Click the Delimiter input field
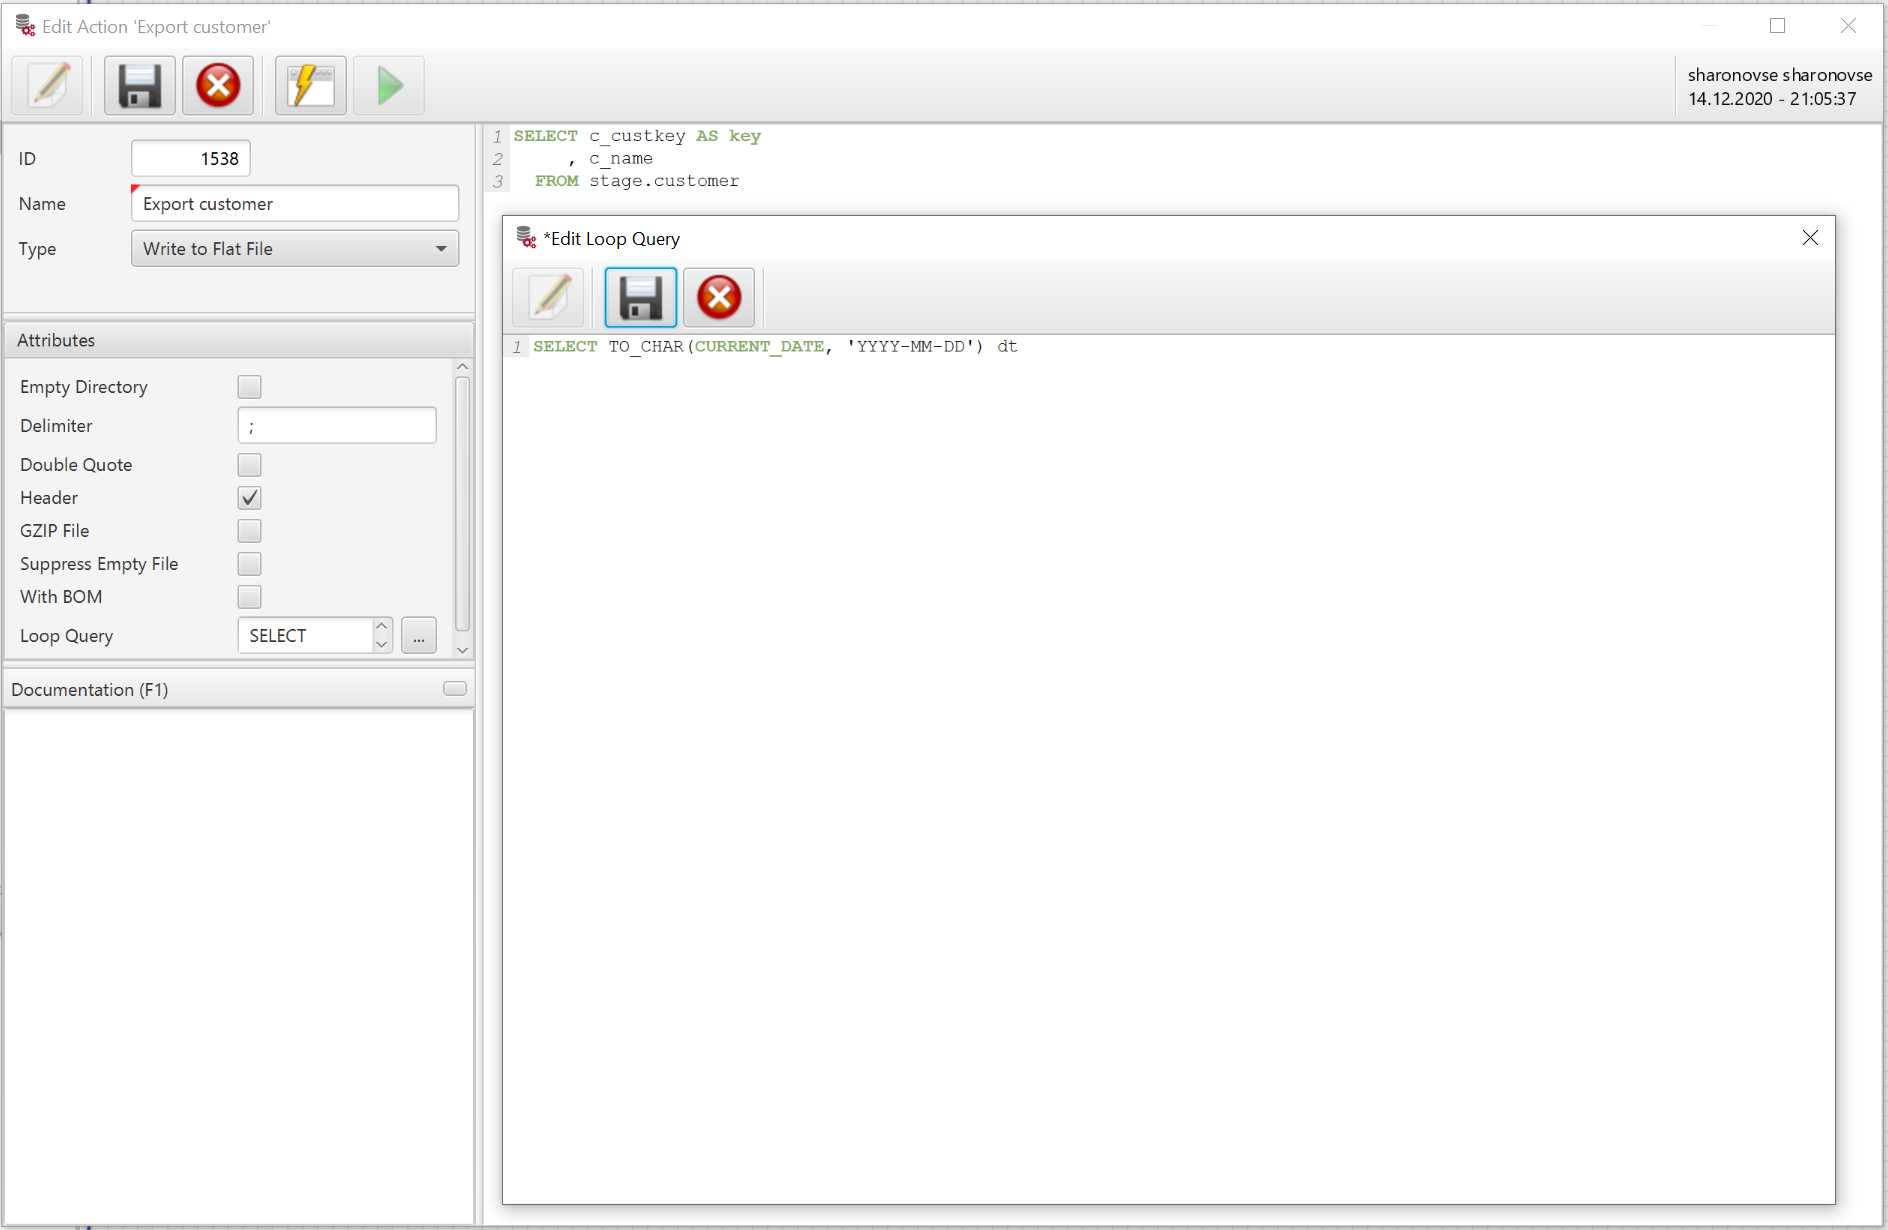 click(337, 425)
